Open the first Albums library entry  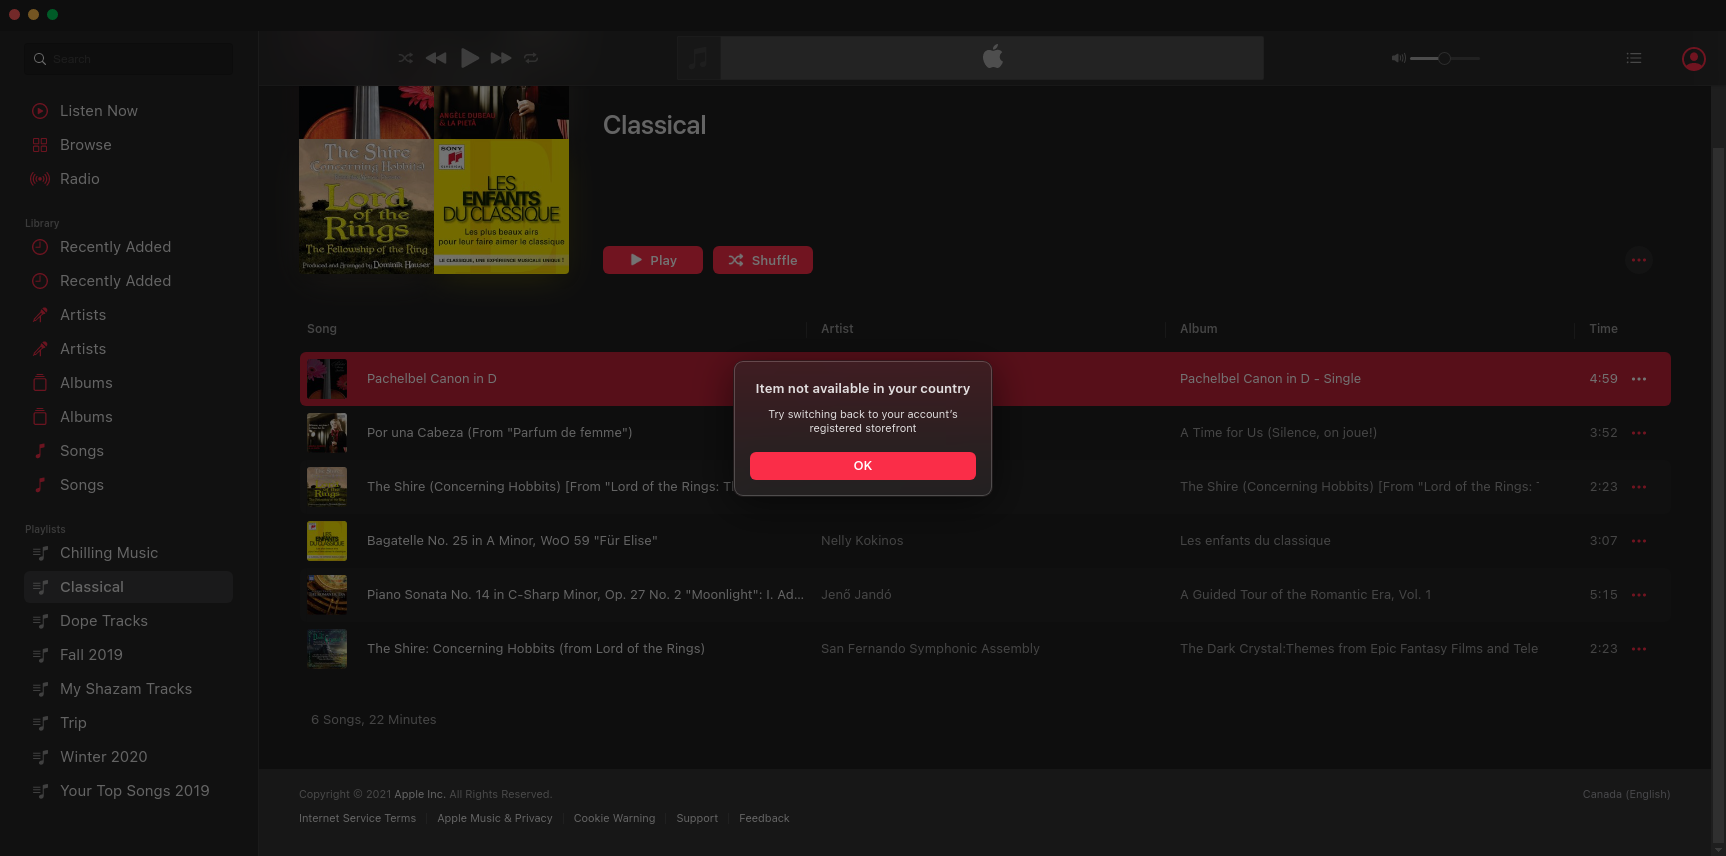[x=86, y=383]
